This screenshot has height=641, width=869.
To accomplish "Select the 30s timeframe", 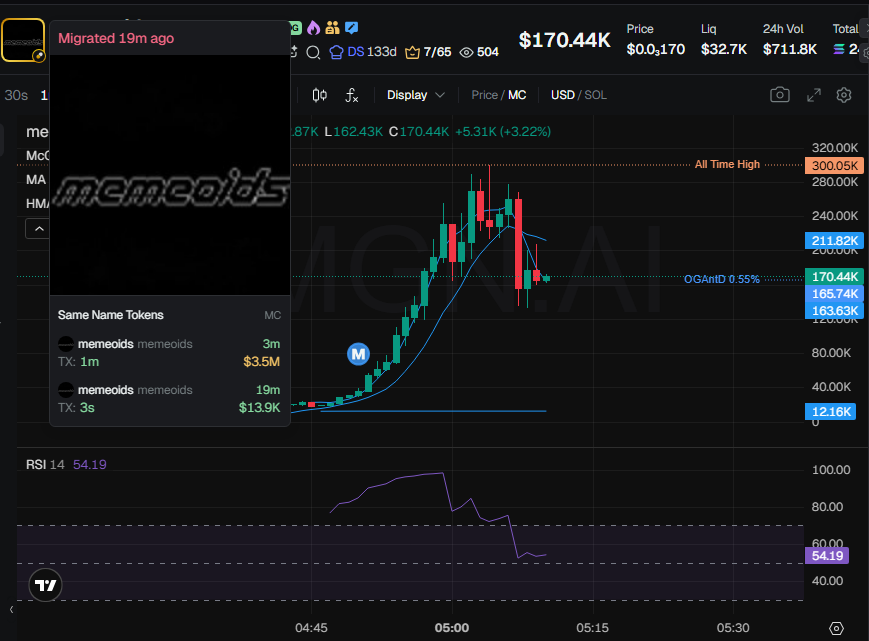I will (16, 95).
